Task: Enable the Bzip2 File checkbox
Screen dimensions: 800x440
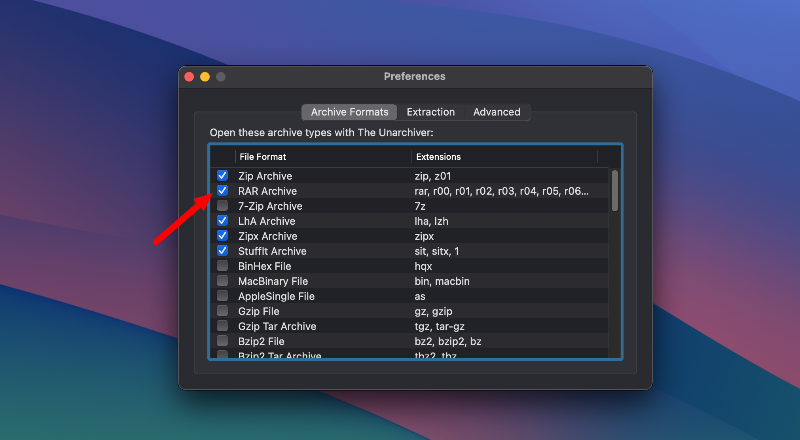Action: click(222, 341)
